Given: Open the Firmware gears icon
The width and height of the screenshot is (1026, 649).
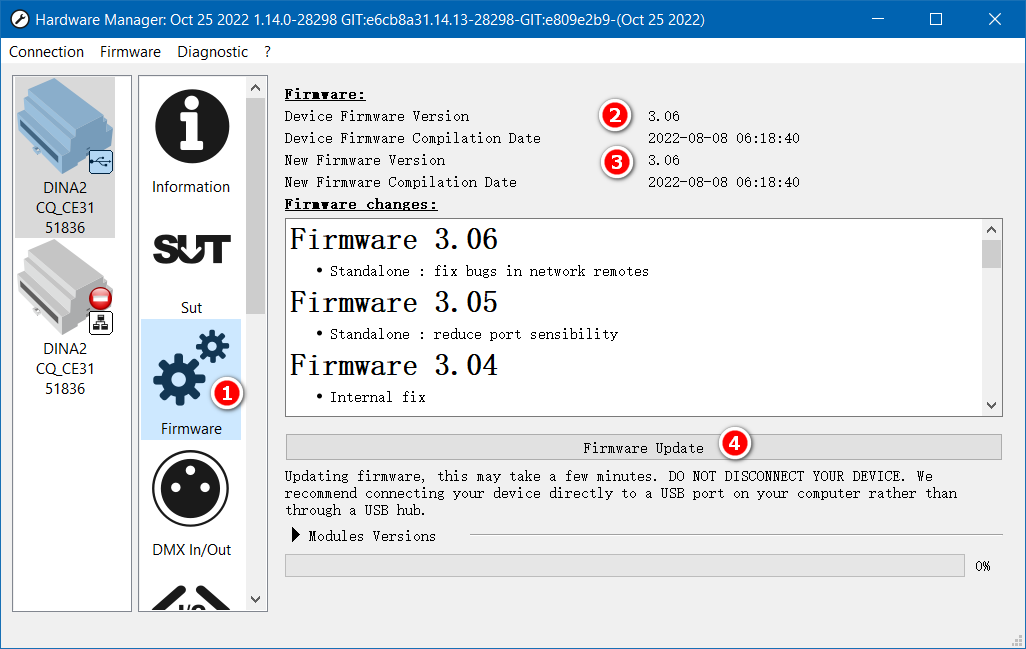Looking at the screenshot, I should coord(191,370).
